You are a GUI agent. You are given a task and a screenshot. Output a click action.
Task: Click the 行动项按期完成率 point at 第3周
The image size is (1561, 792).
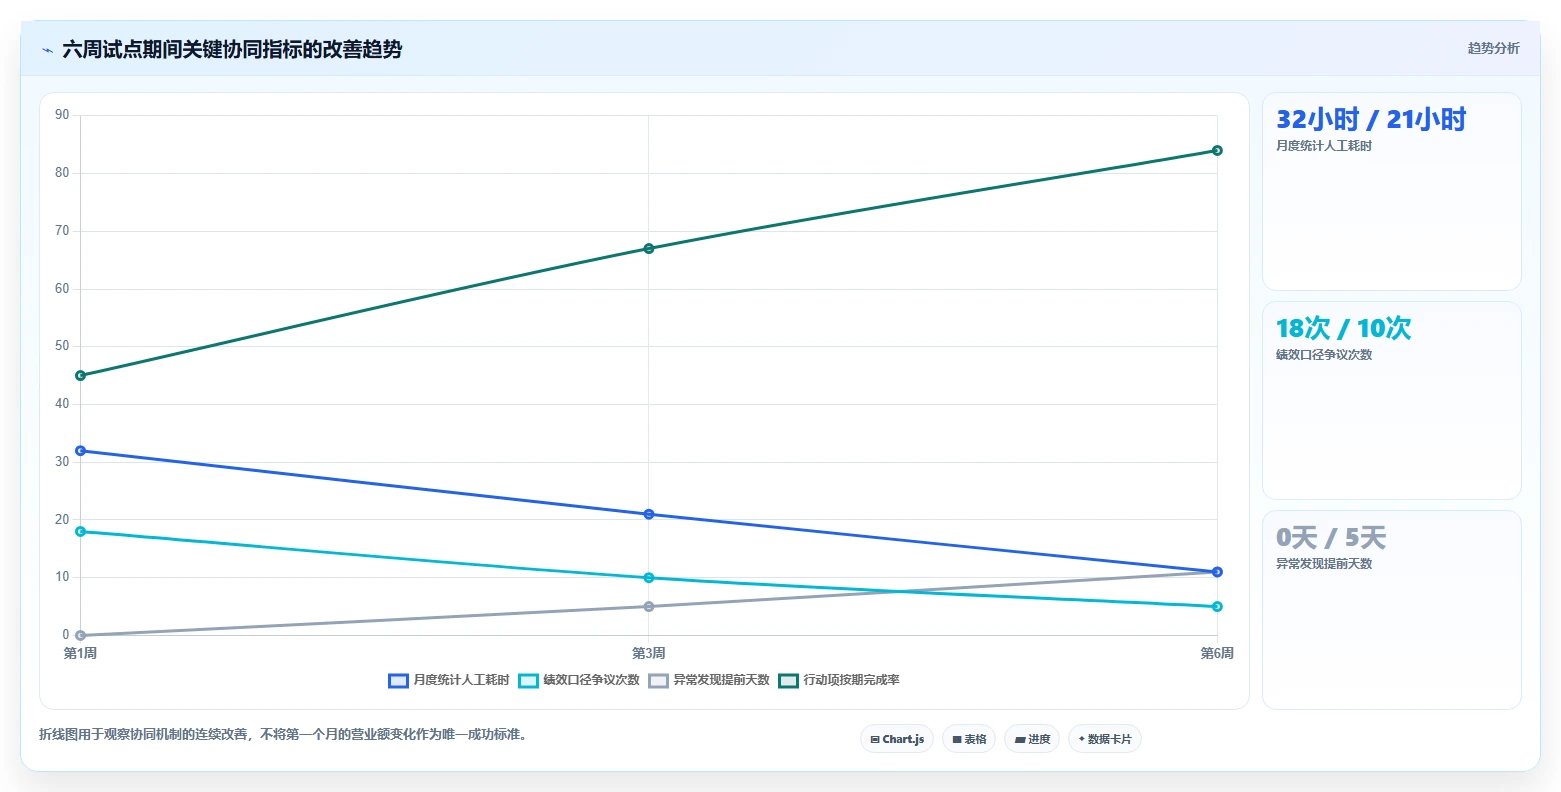pos(649,248)
